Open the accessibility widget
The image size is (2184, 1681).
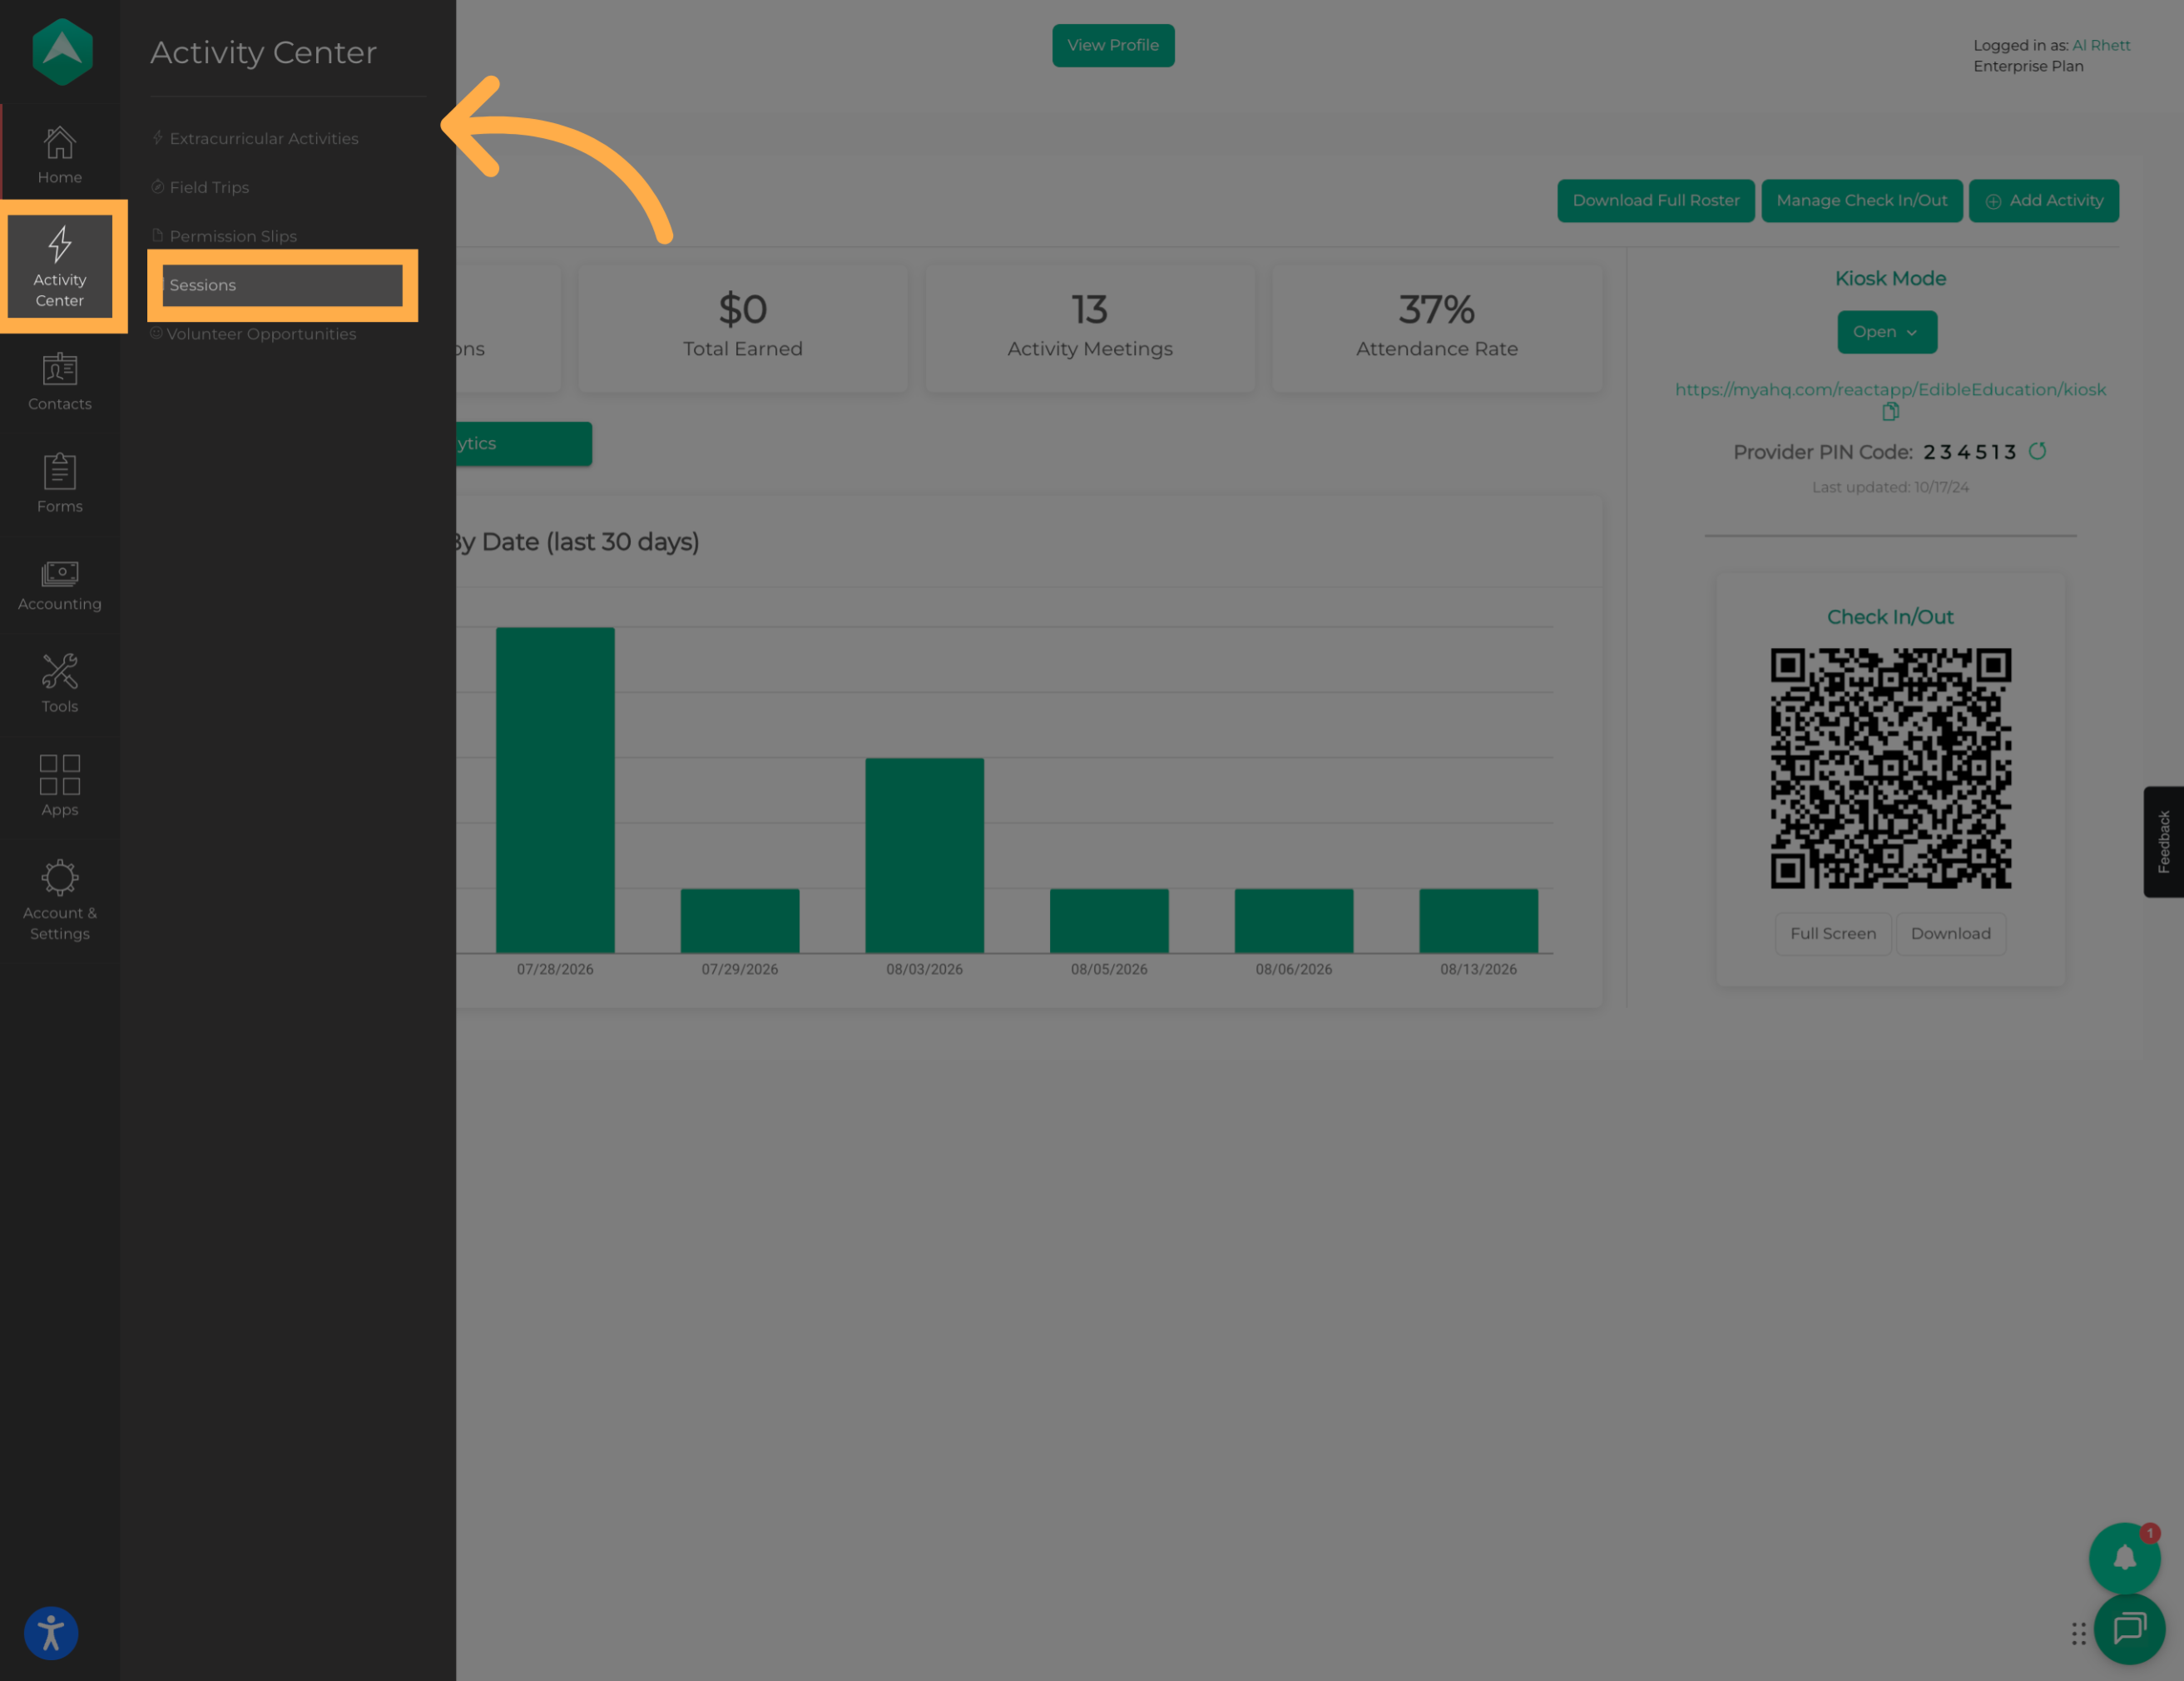tap(51, 1633)
